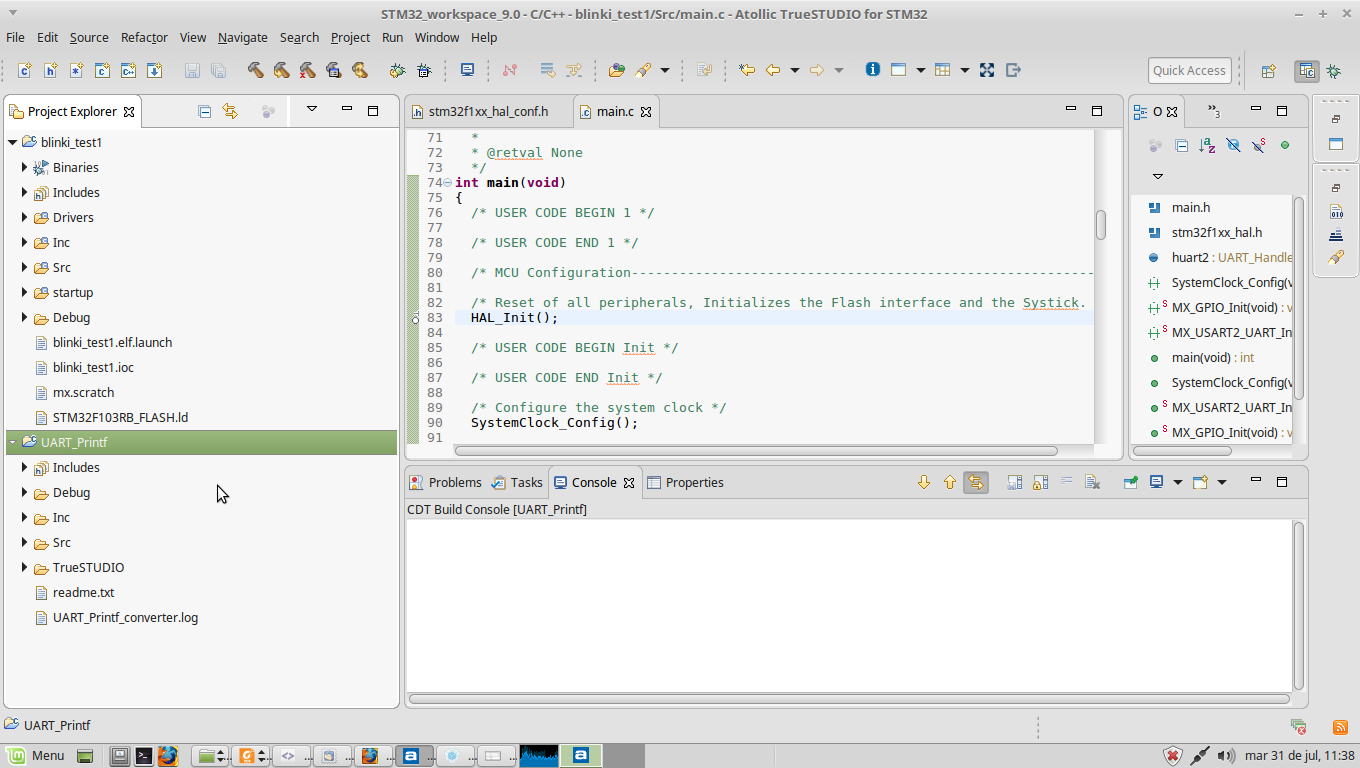Click the fullscreen arrows toolbar icon
Image resolution: width=1360 pixels, height=768 pixels.
(x=987, y=70)
